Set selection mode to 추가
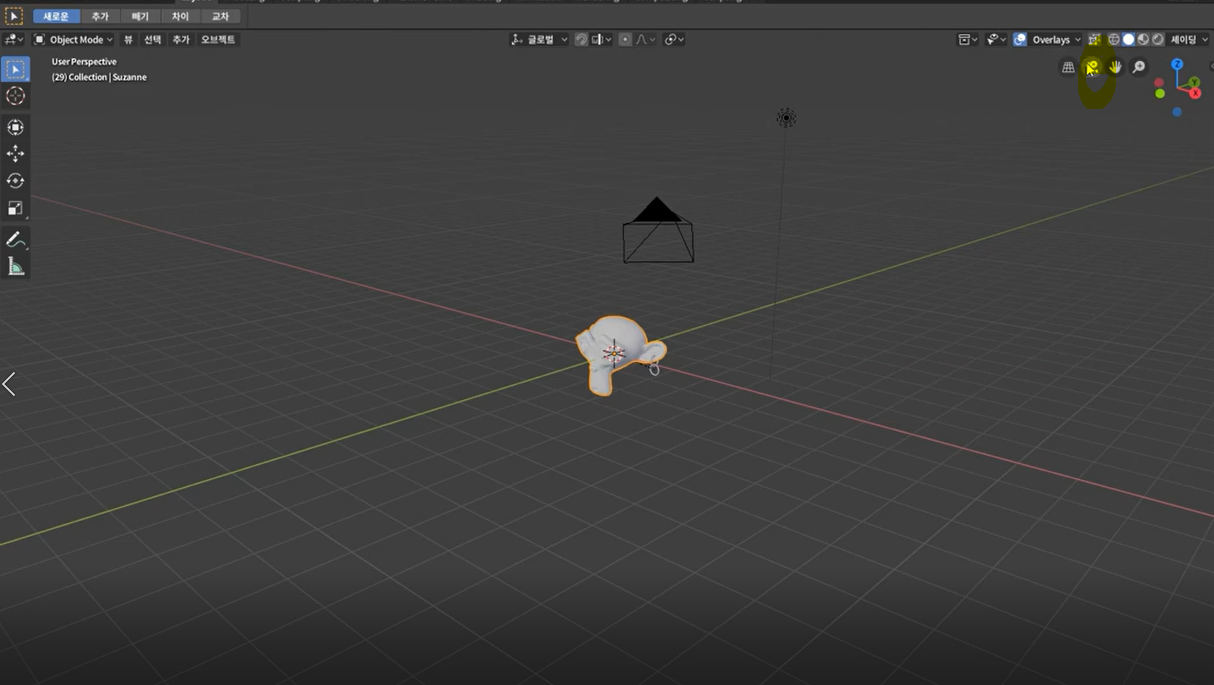 tap(100, 16)
